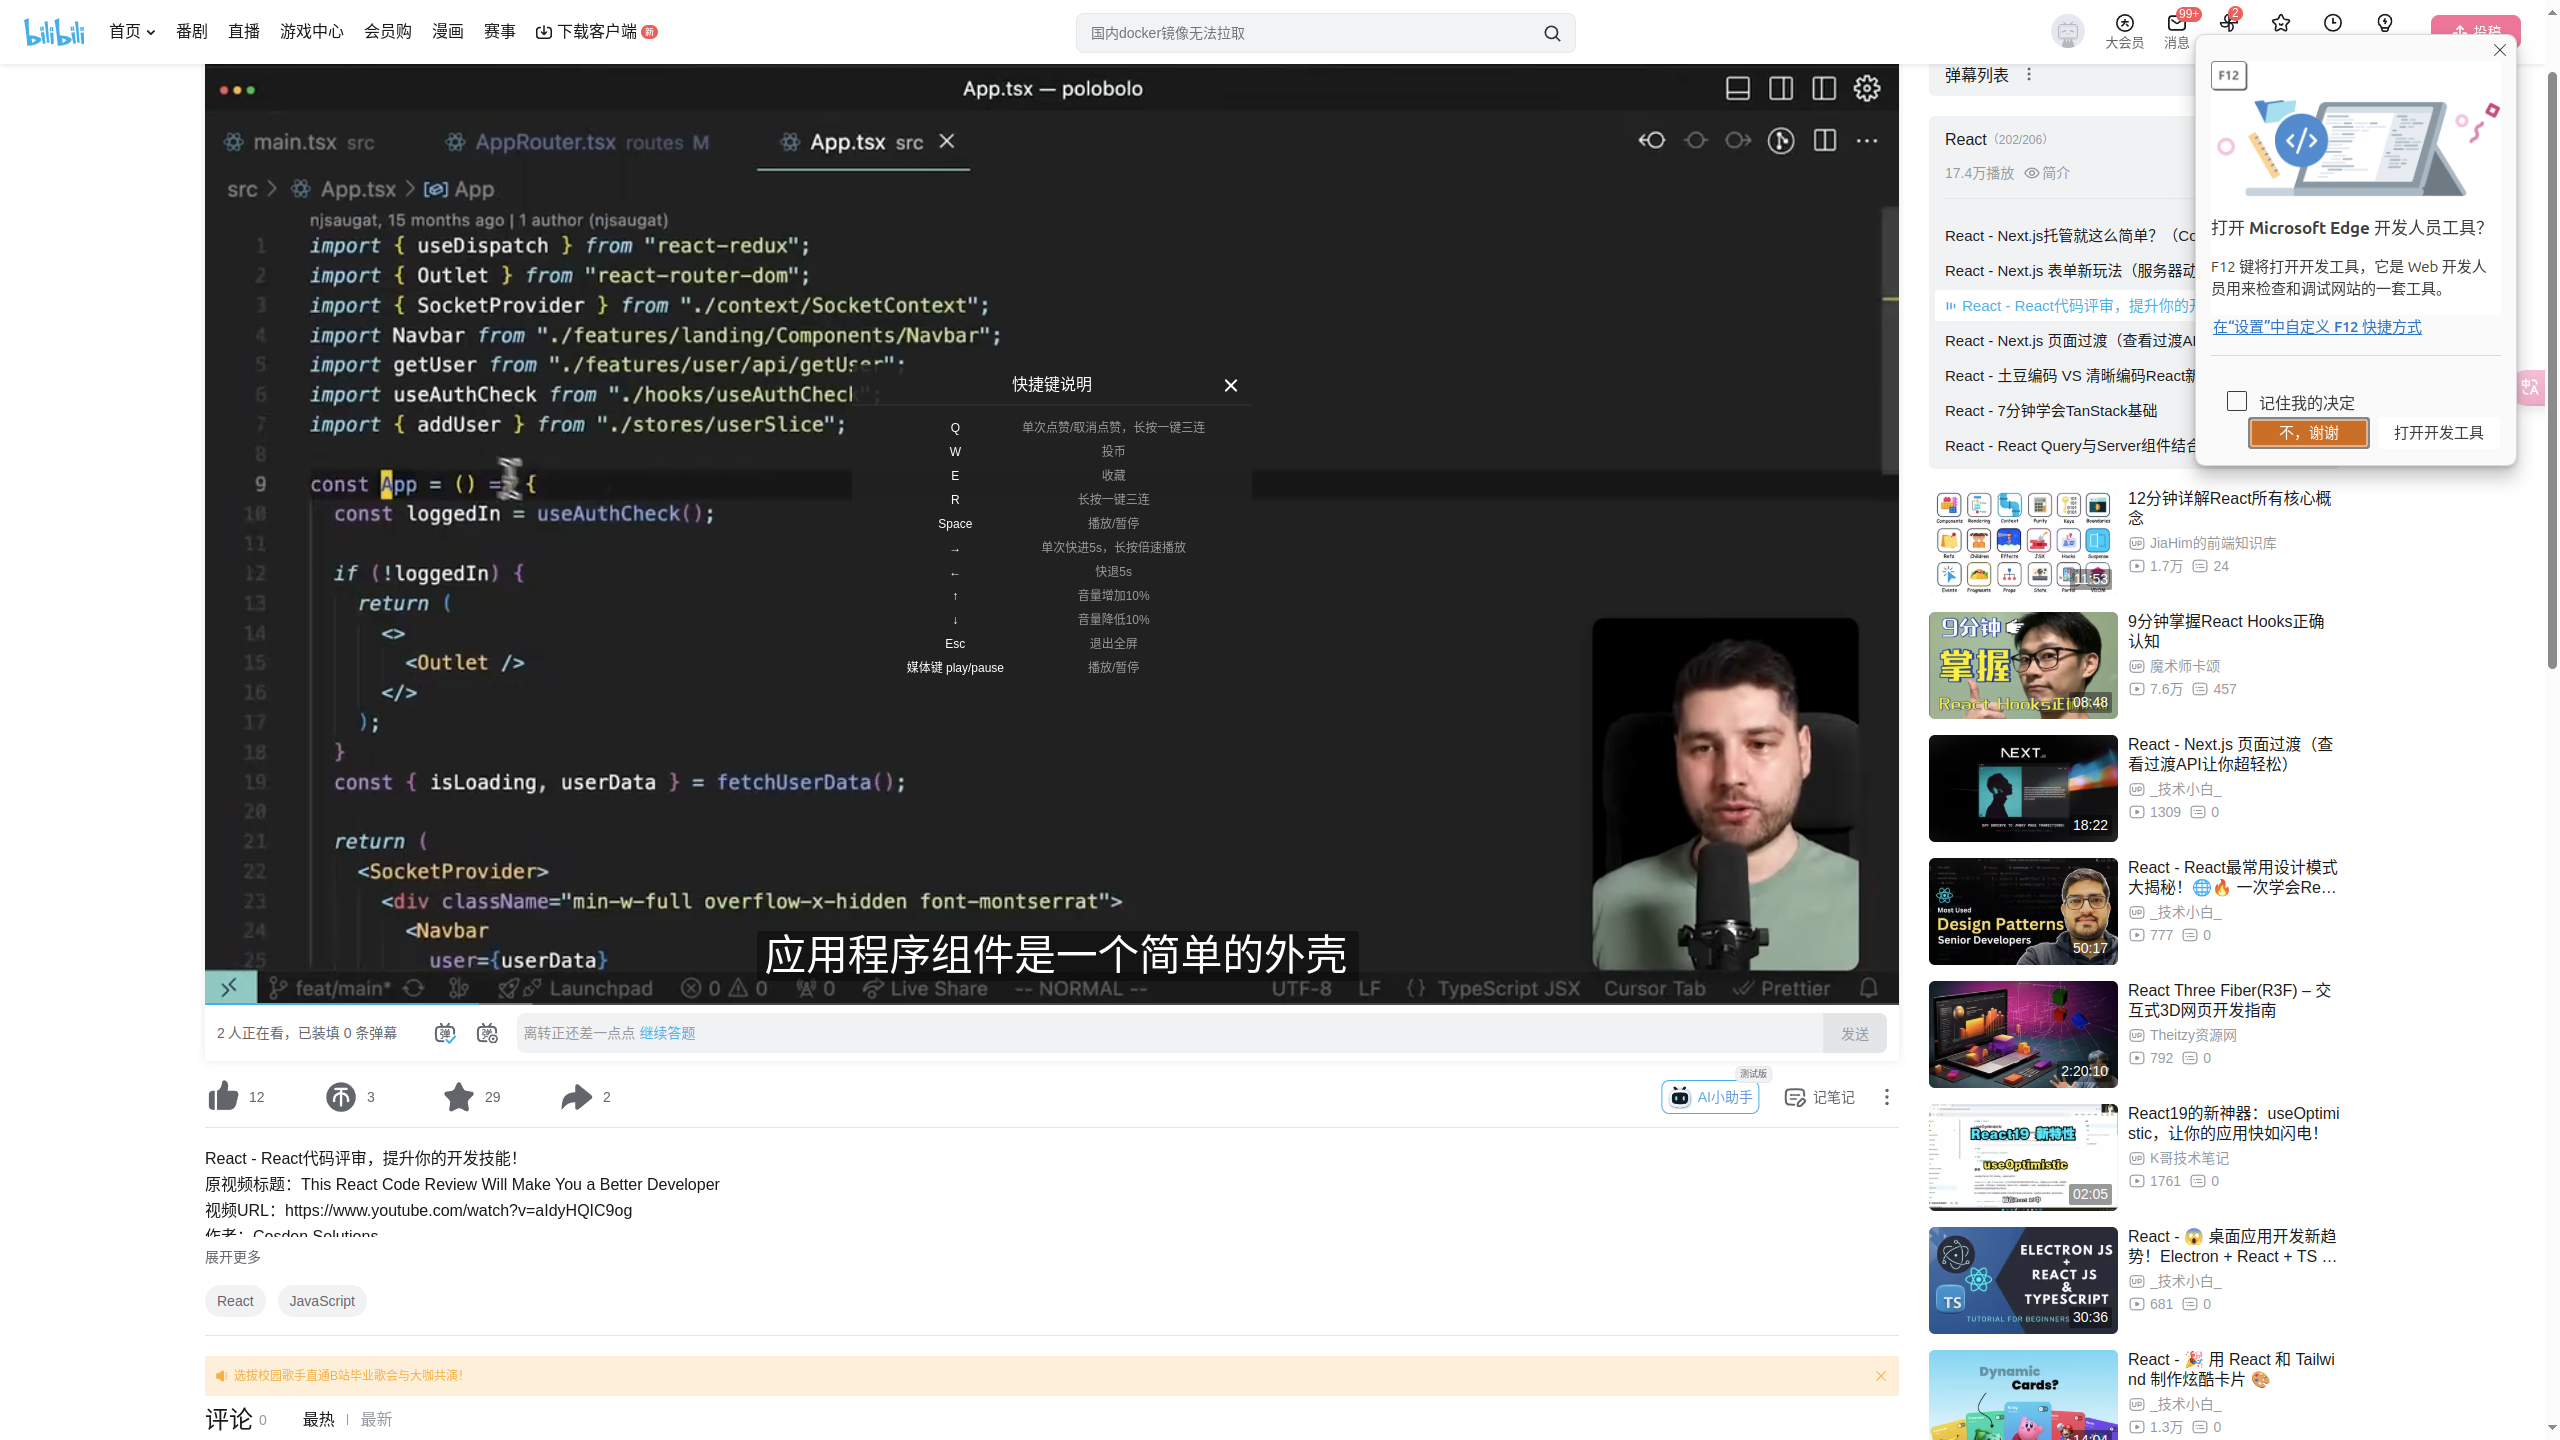This screenshot has height=1440, width=2560.
Task: Click the 投稿 upload button
Action: pos(2476,32)
